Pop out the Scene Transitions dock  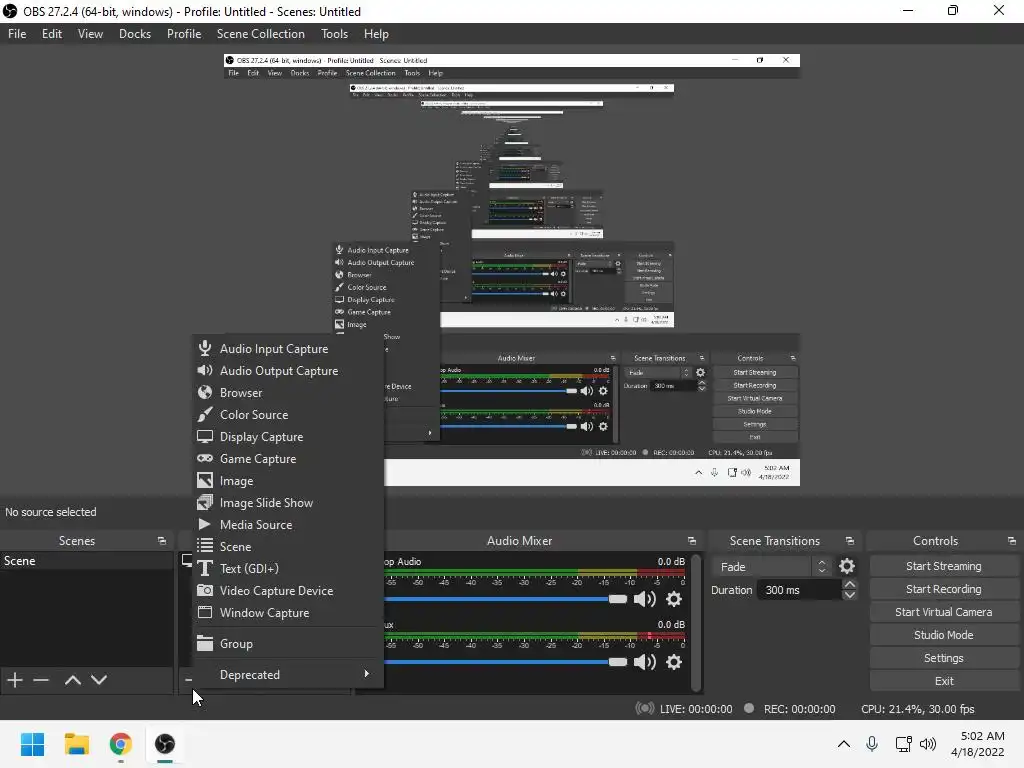coord(850,541)
